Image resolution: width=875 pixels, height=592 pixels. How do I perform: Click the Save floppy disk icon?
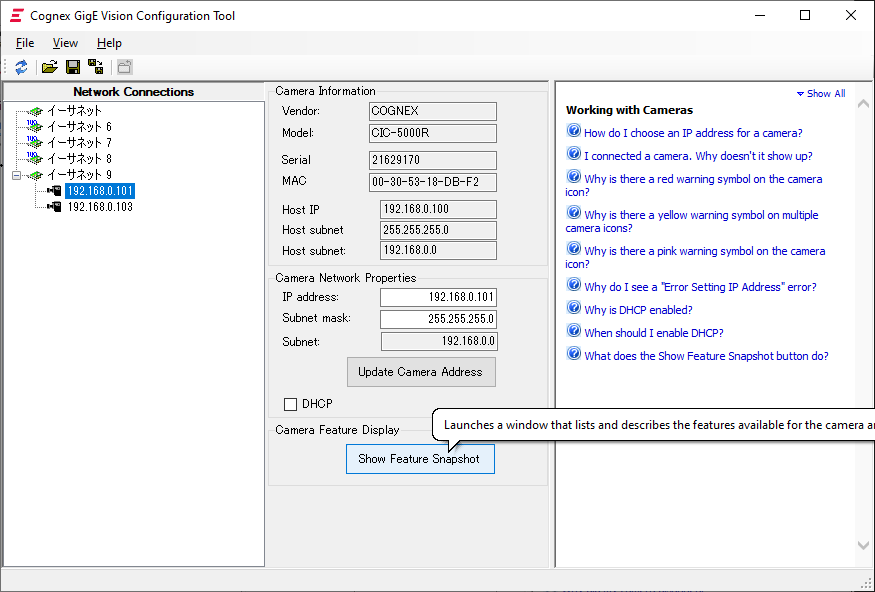coord(73,67)
